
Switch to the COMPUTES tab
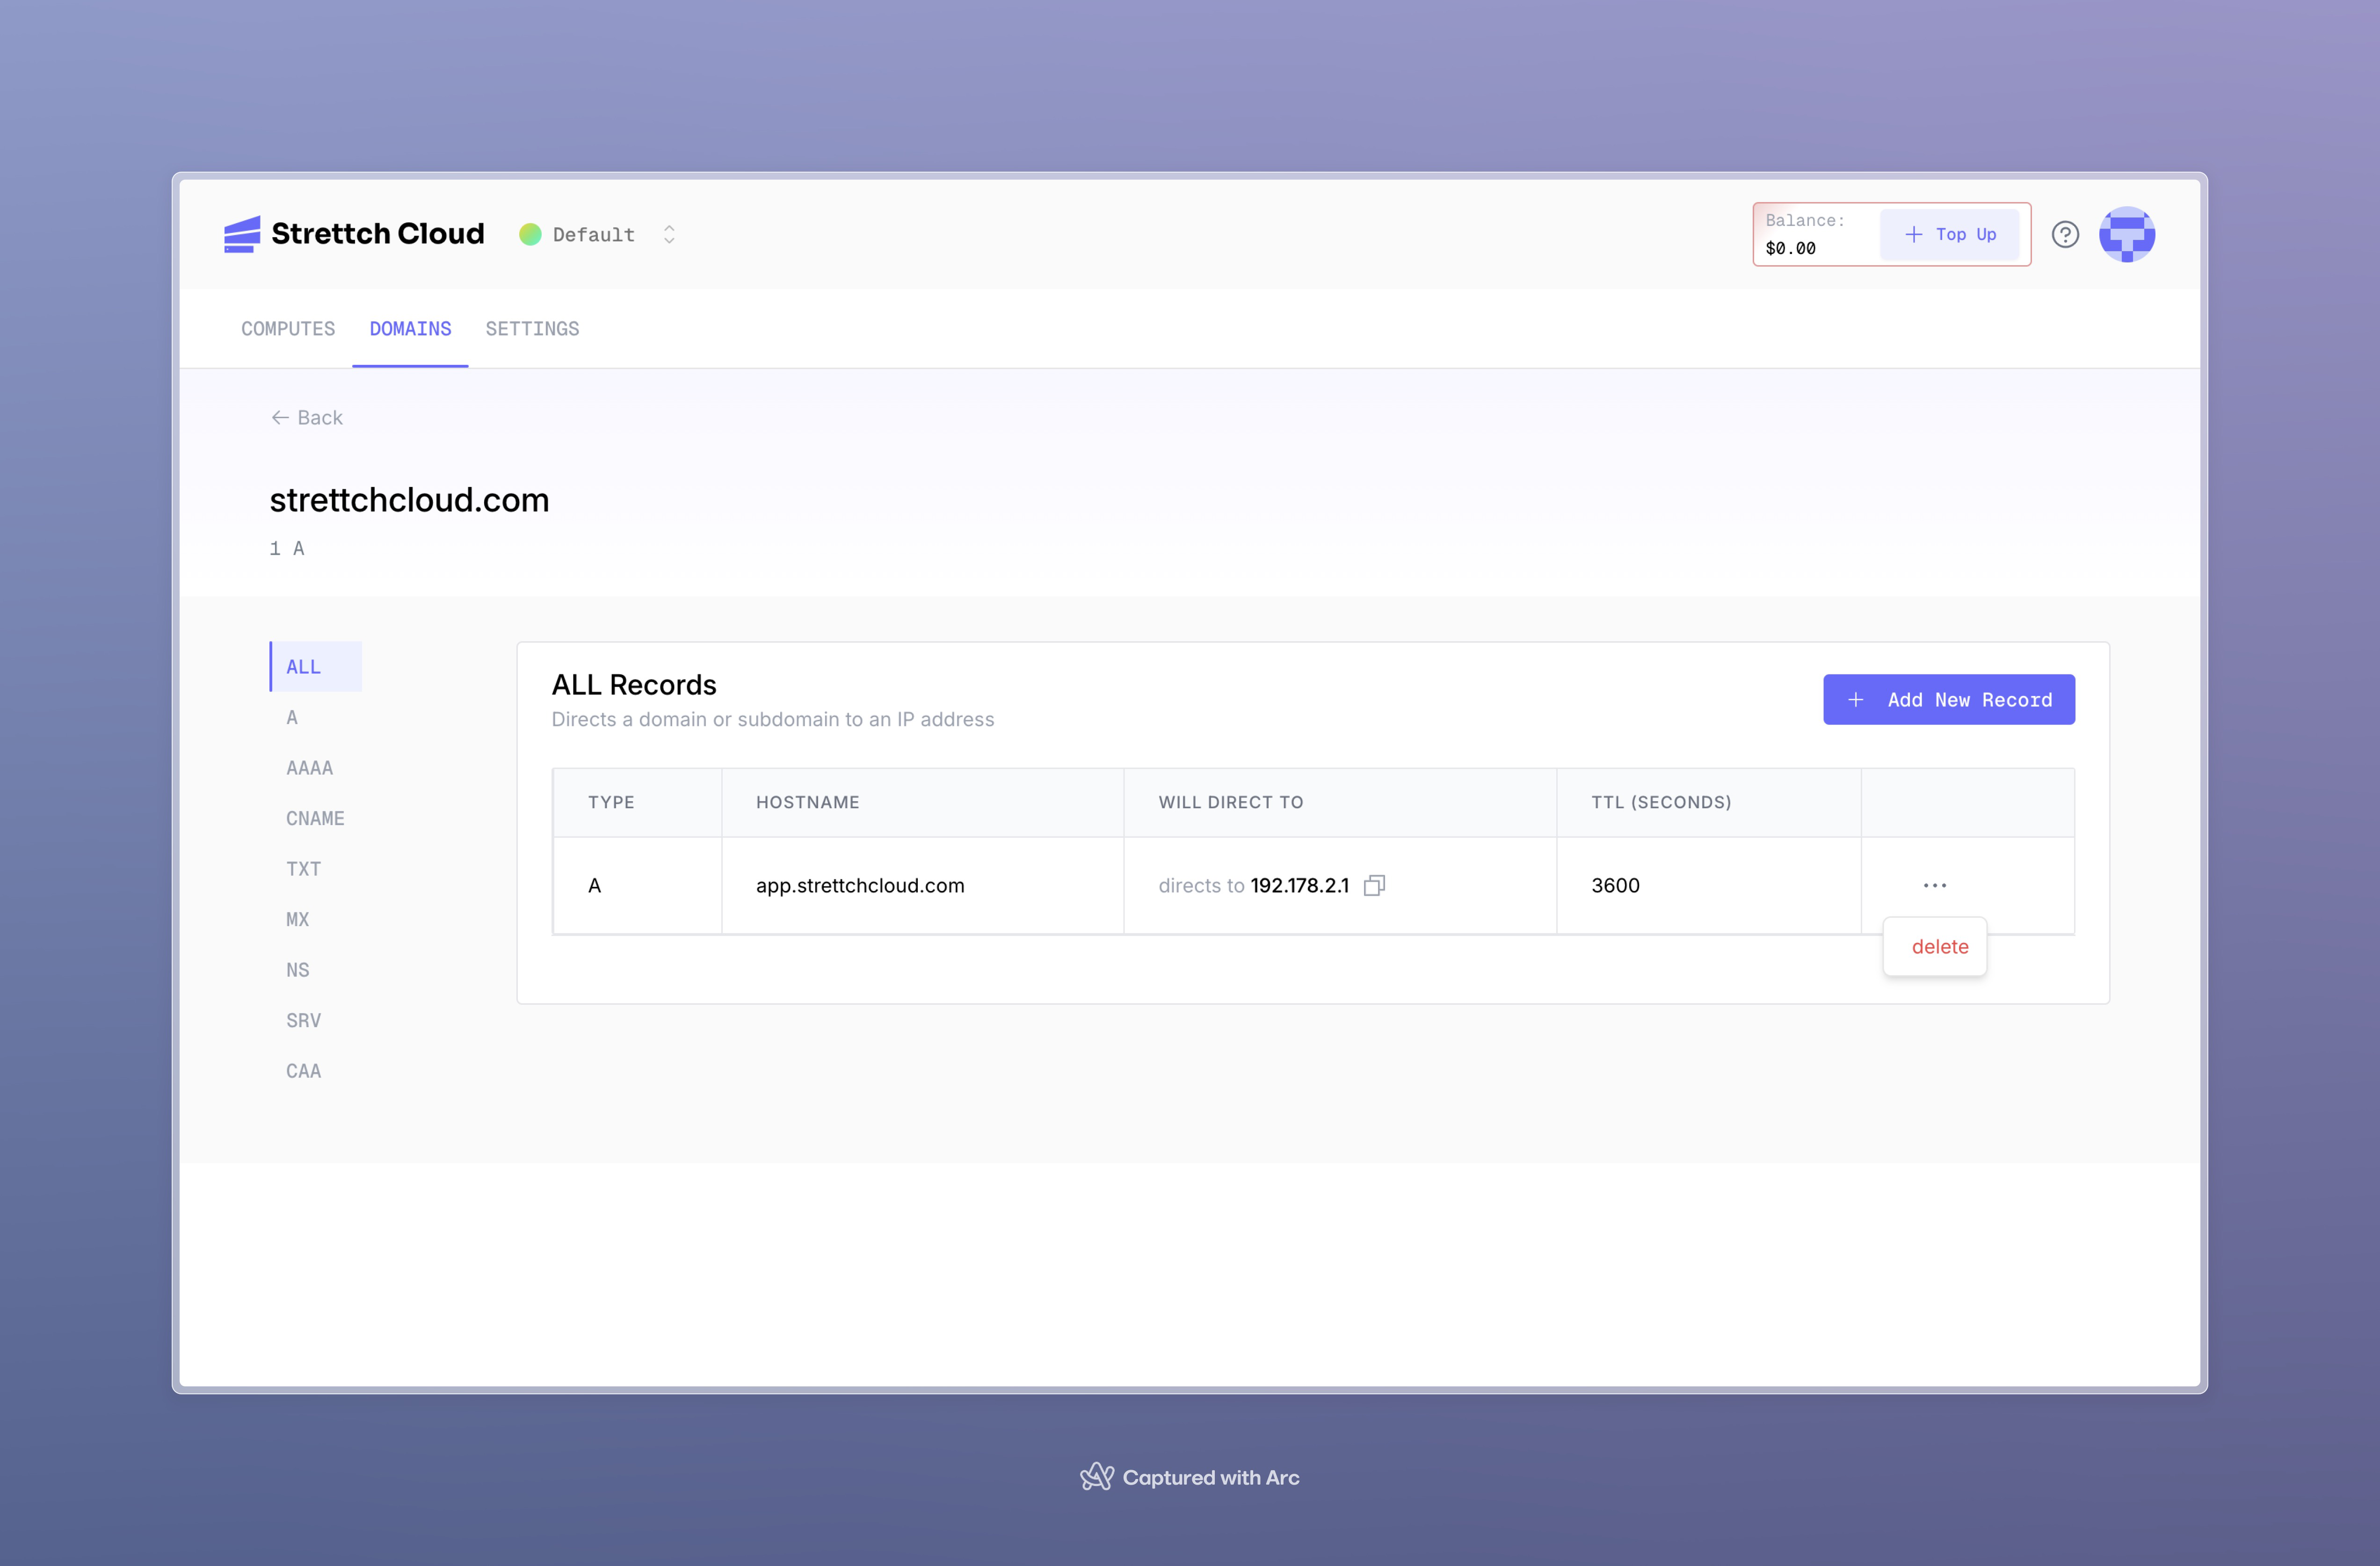pos(288,329)
